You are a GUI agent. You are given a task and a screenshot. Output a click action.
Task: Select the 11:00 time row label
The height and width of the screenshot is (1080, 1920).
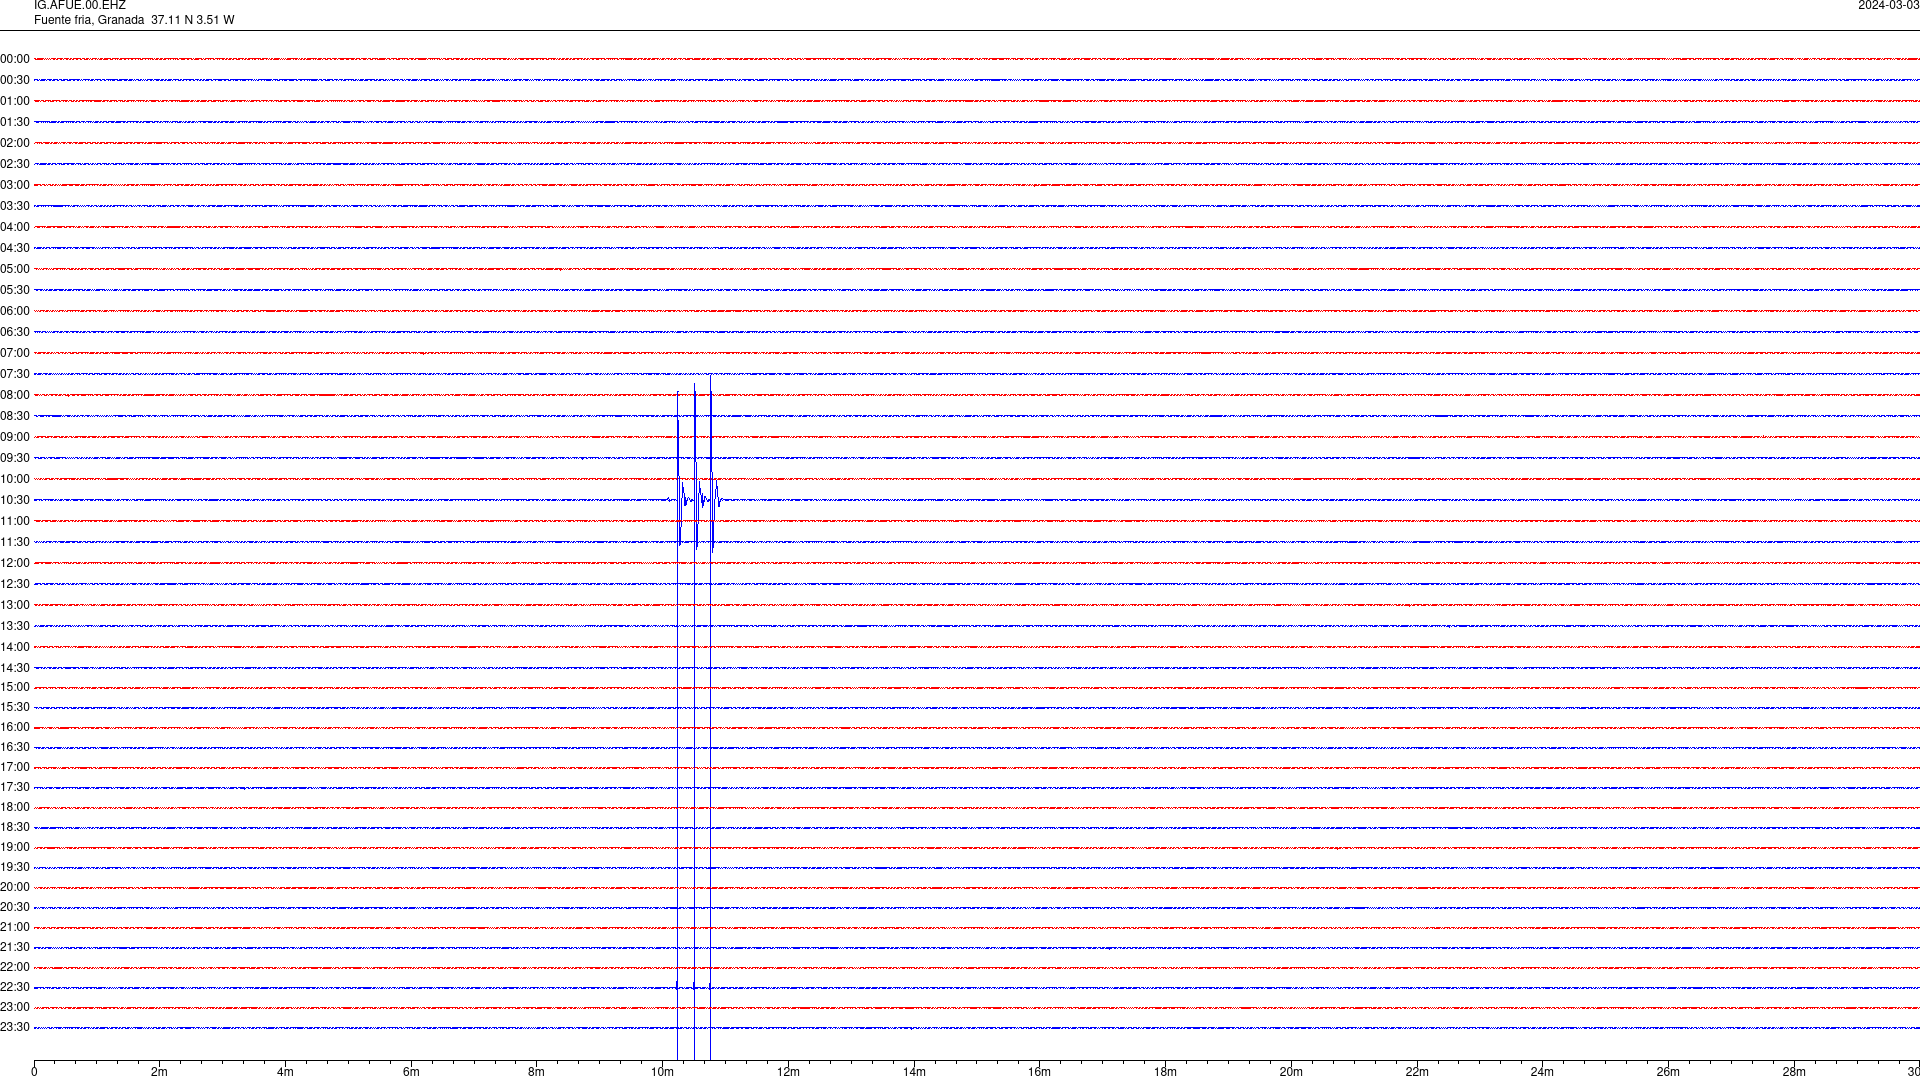[x=15, y=521]
